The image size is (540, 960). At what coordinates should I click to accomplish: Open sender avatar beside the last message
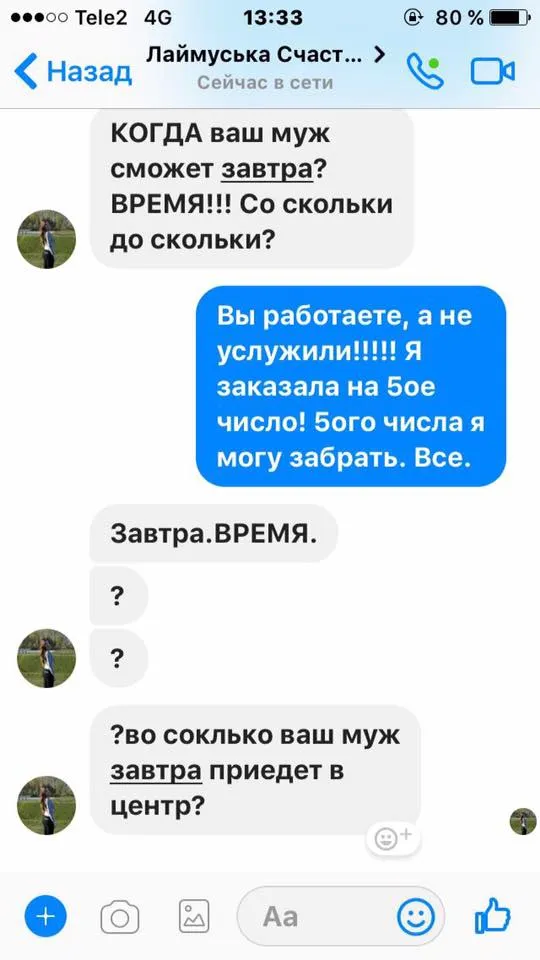[47, 806]
